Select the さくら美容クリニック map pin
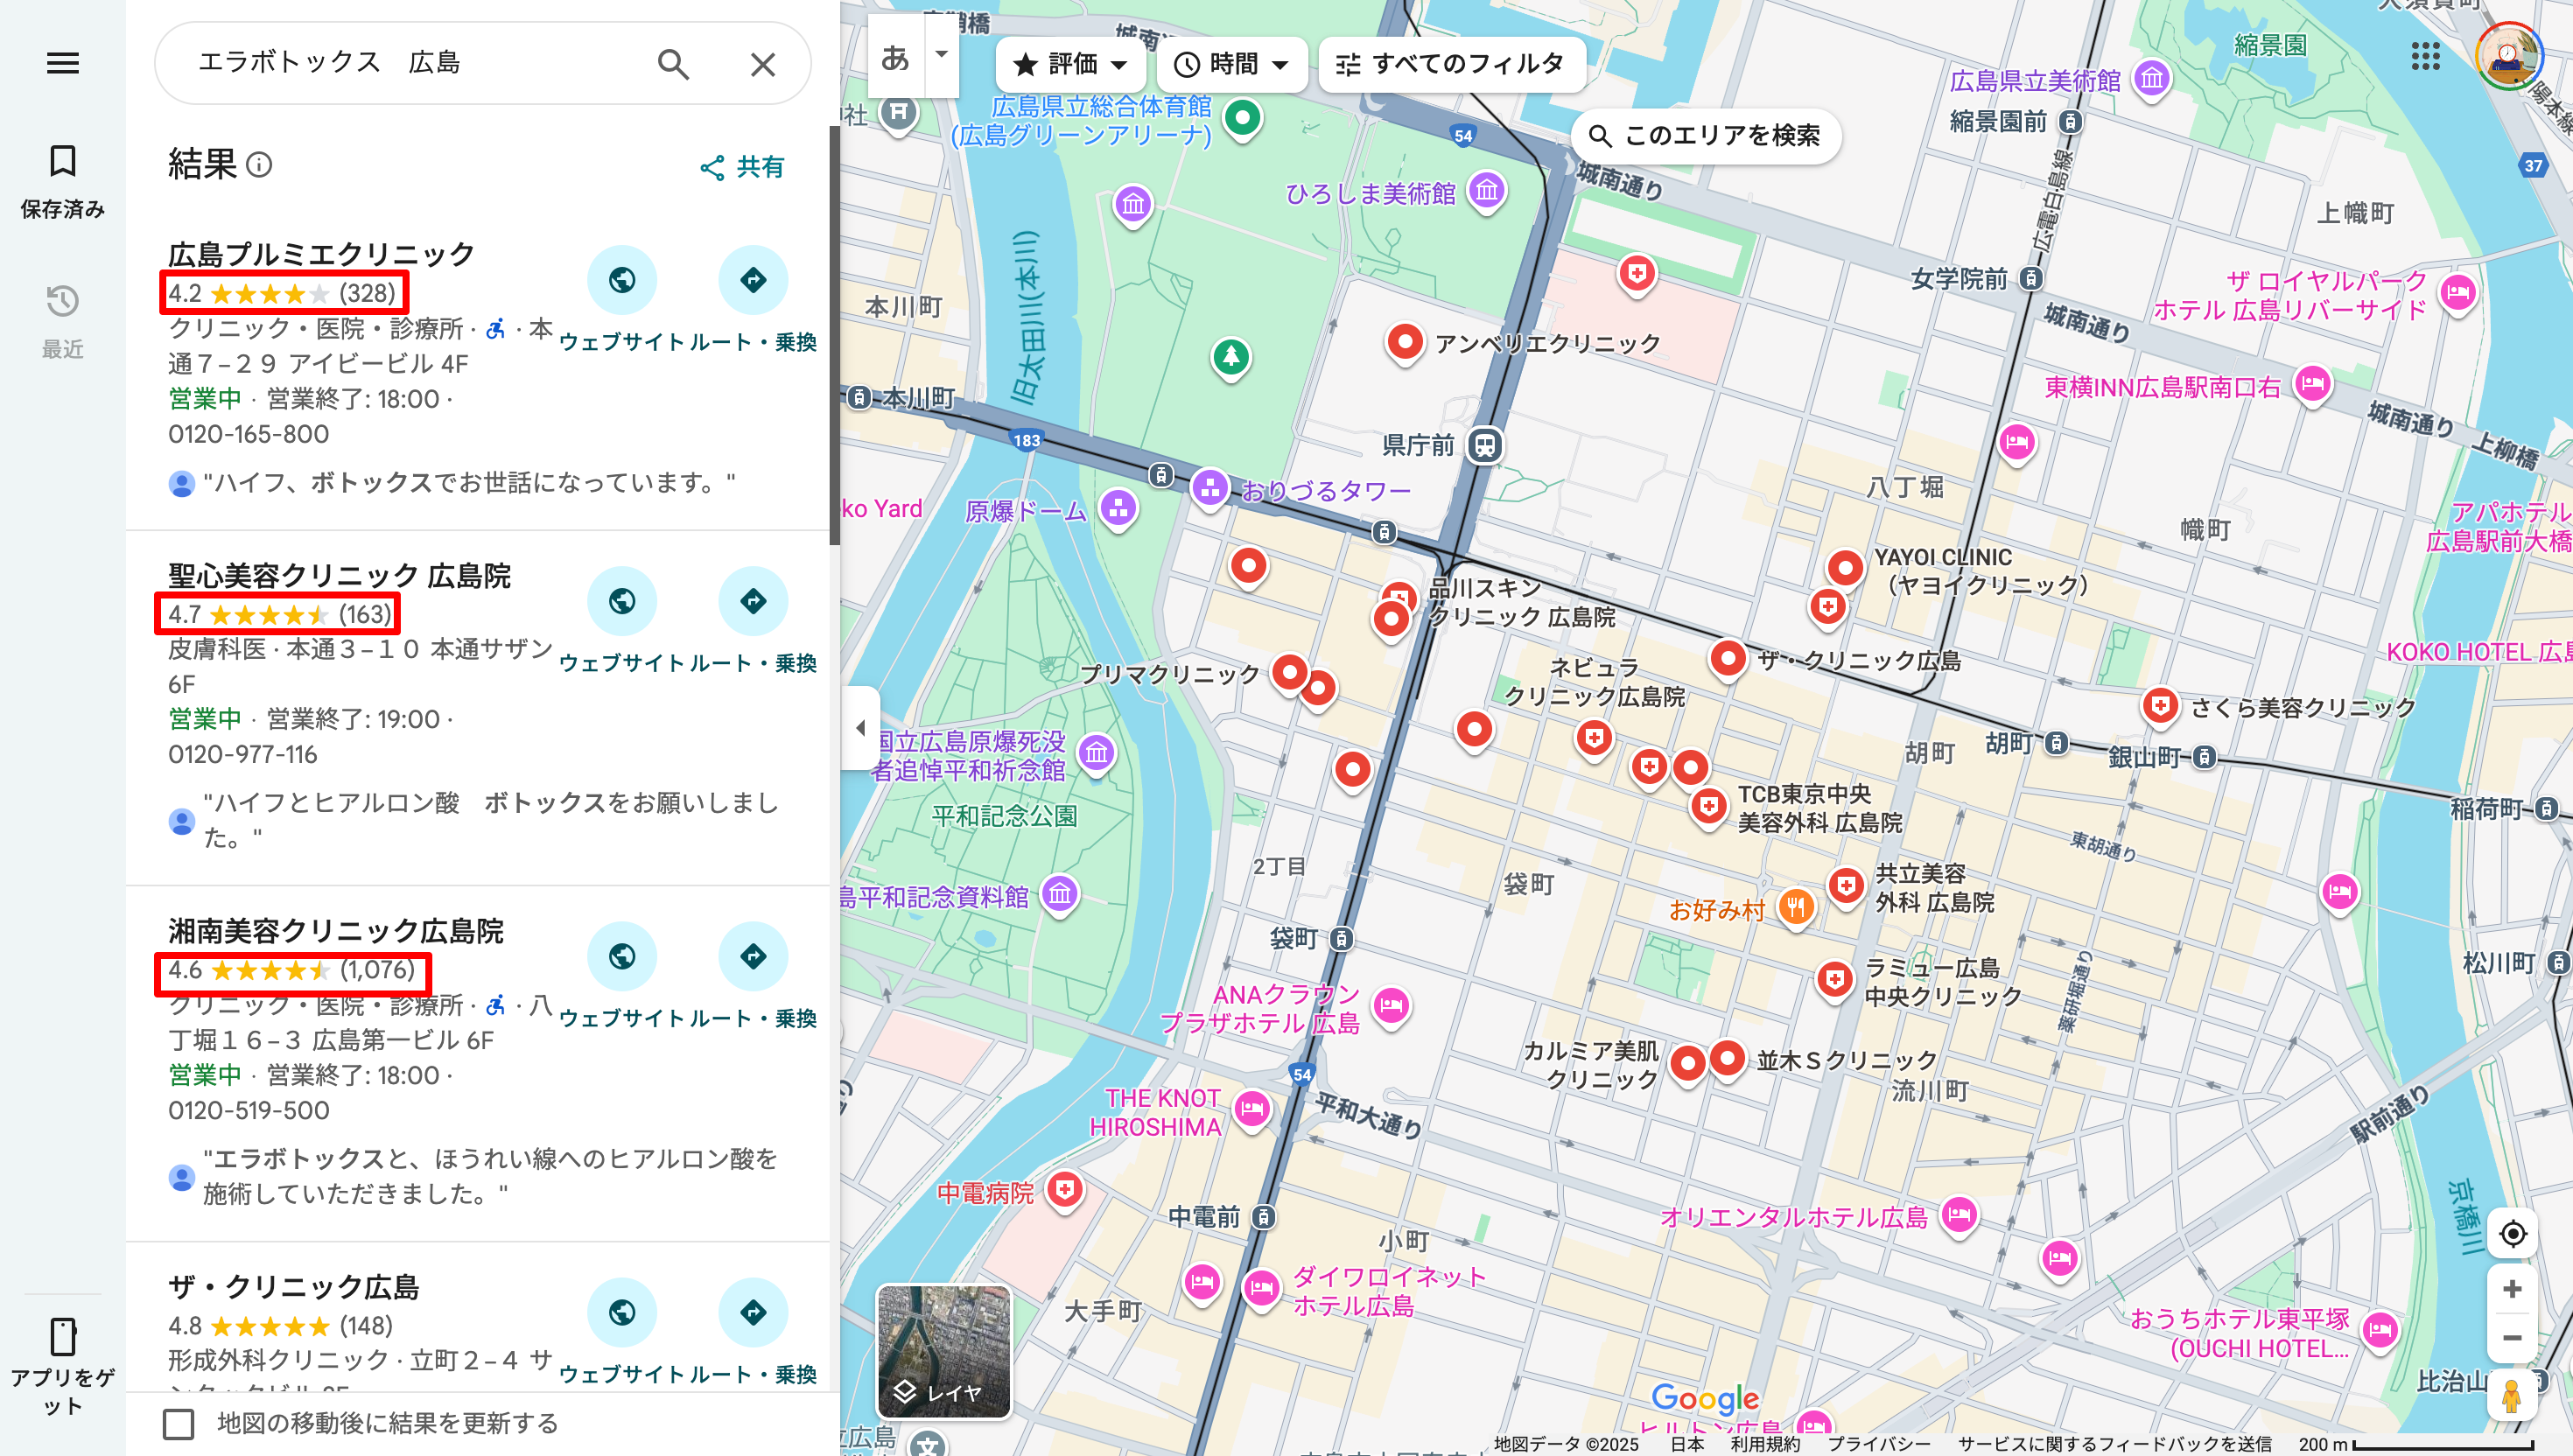The height and width of the screenshot is (1456, 2573). click(2160, 706)
